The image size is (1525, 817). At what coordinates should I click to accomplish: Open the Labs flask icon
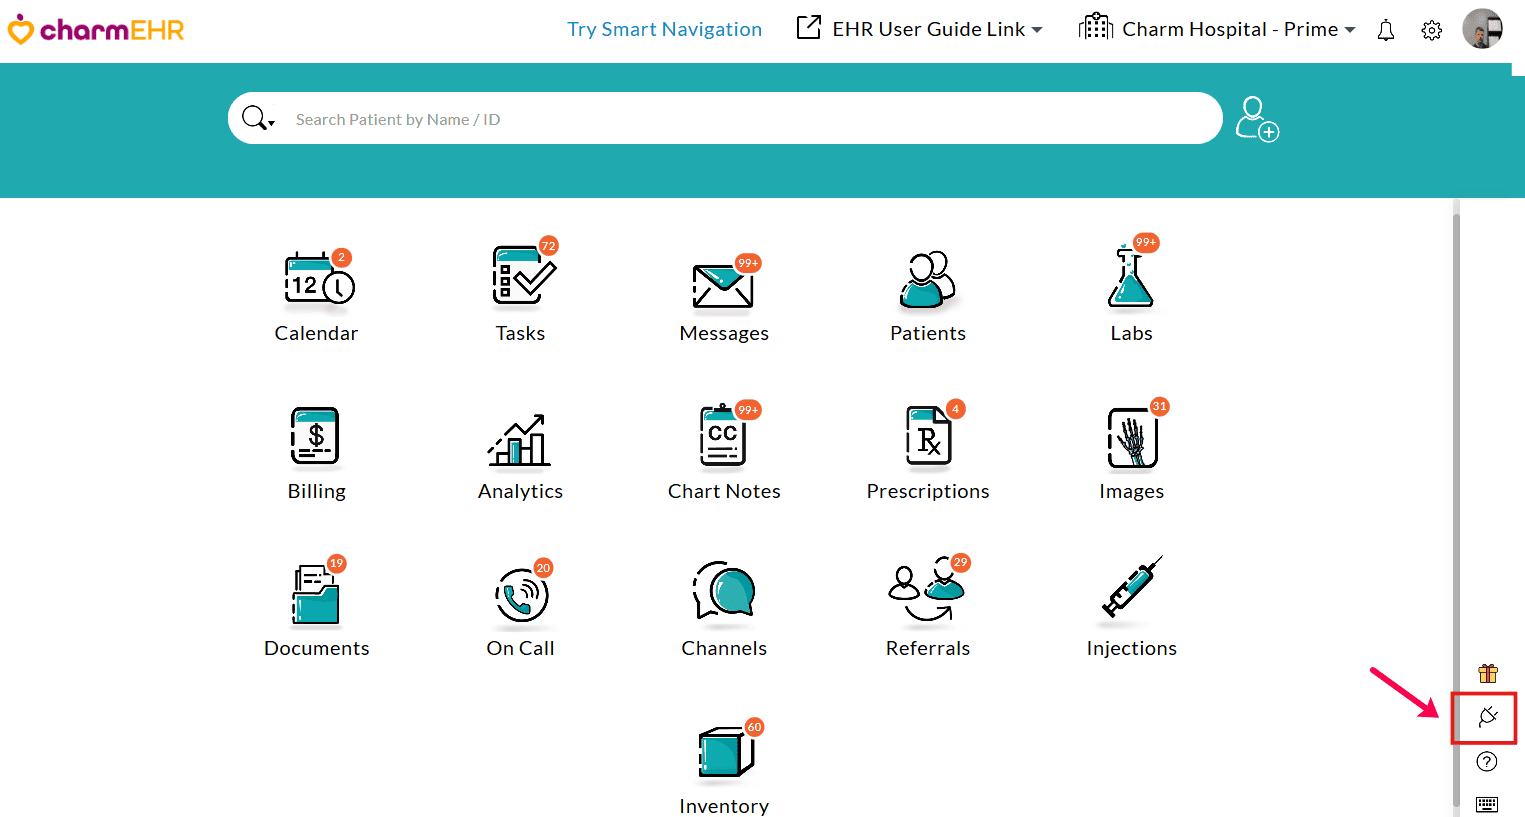pyautogui.click(x=1131, y=278)
